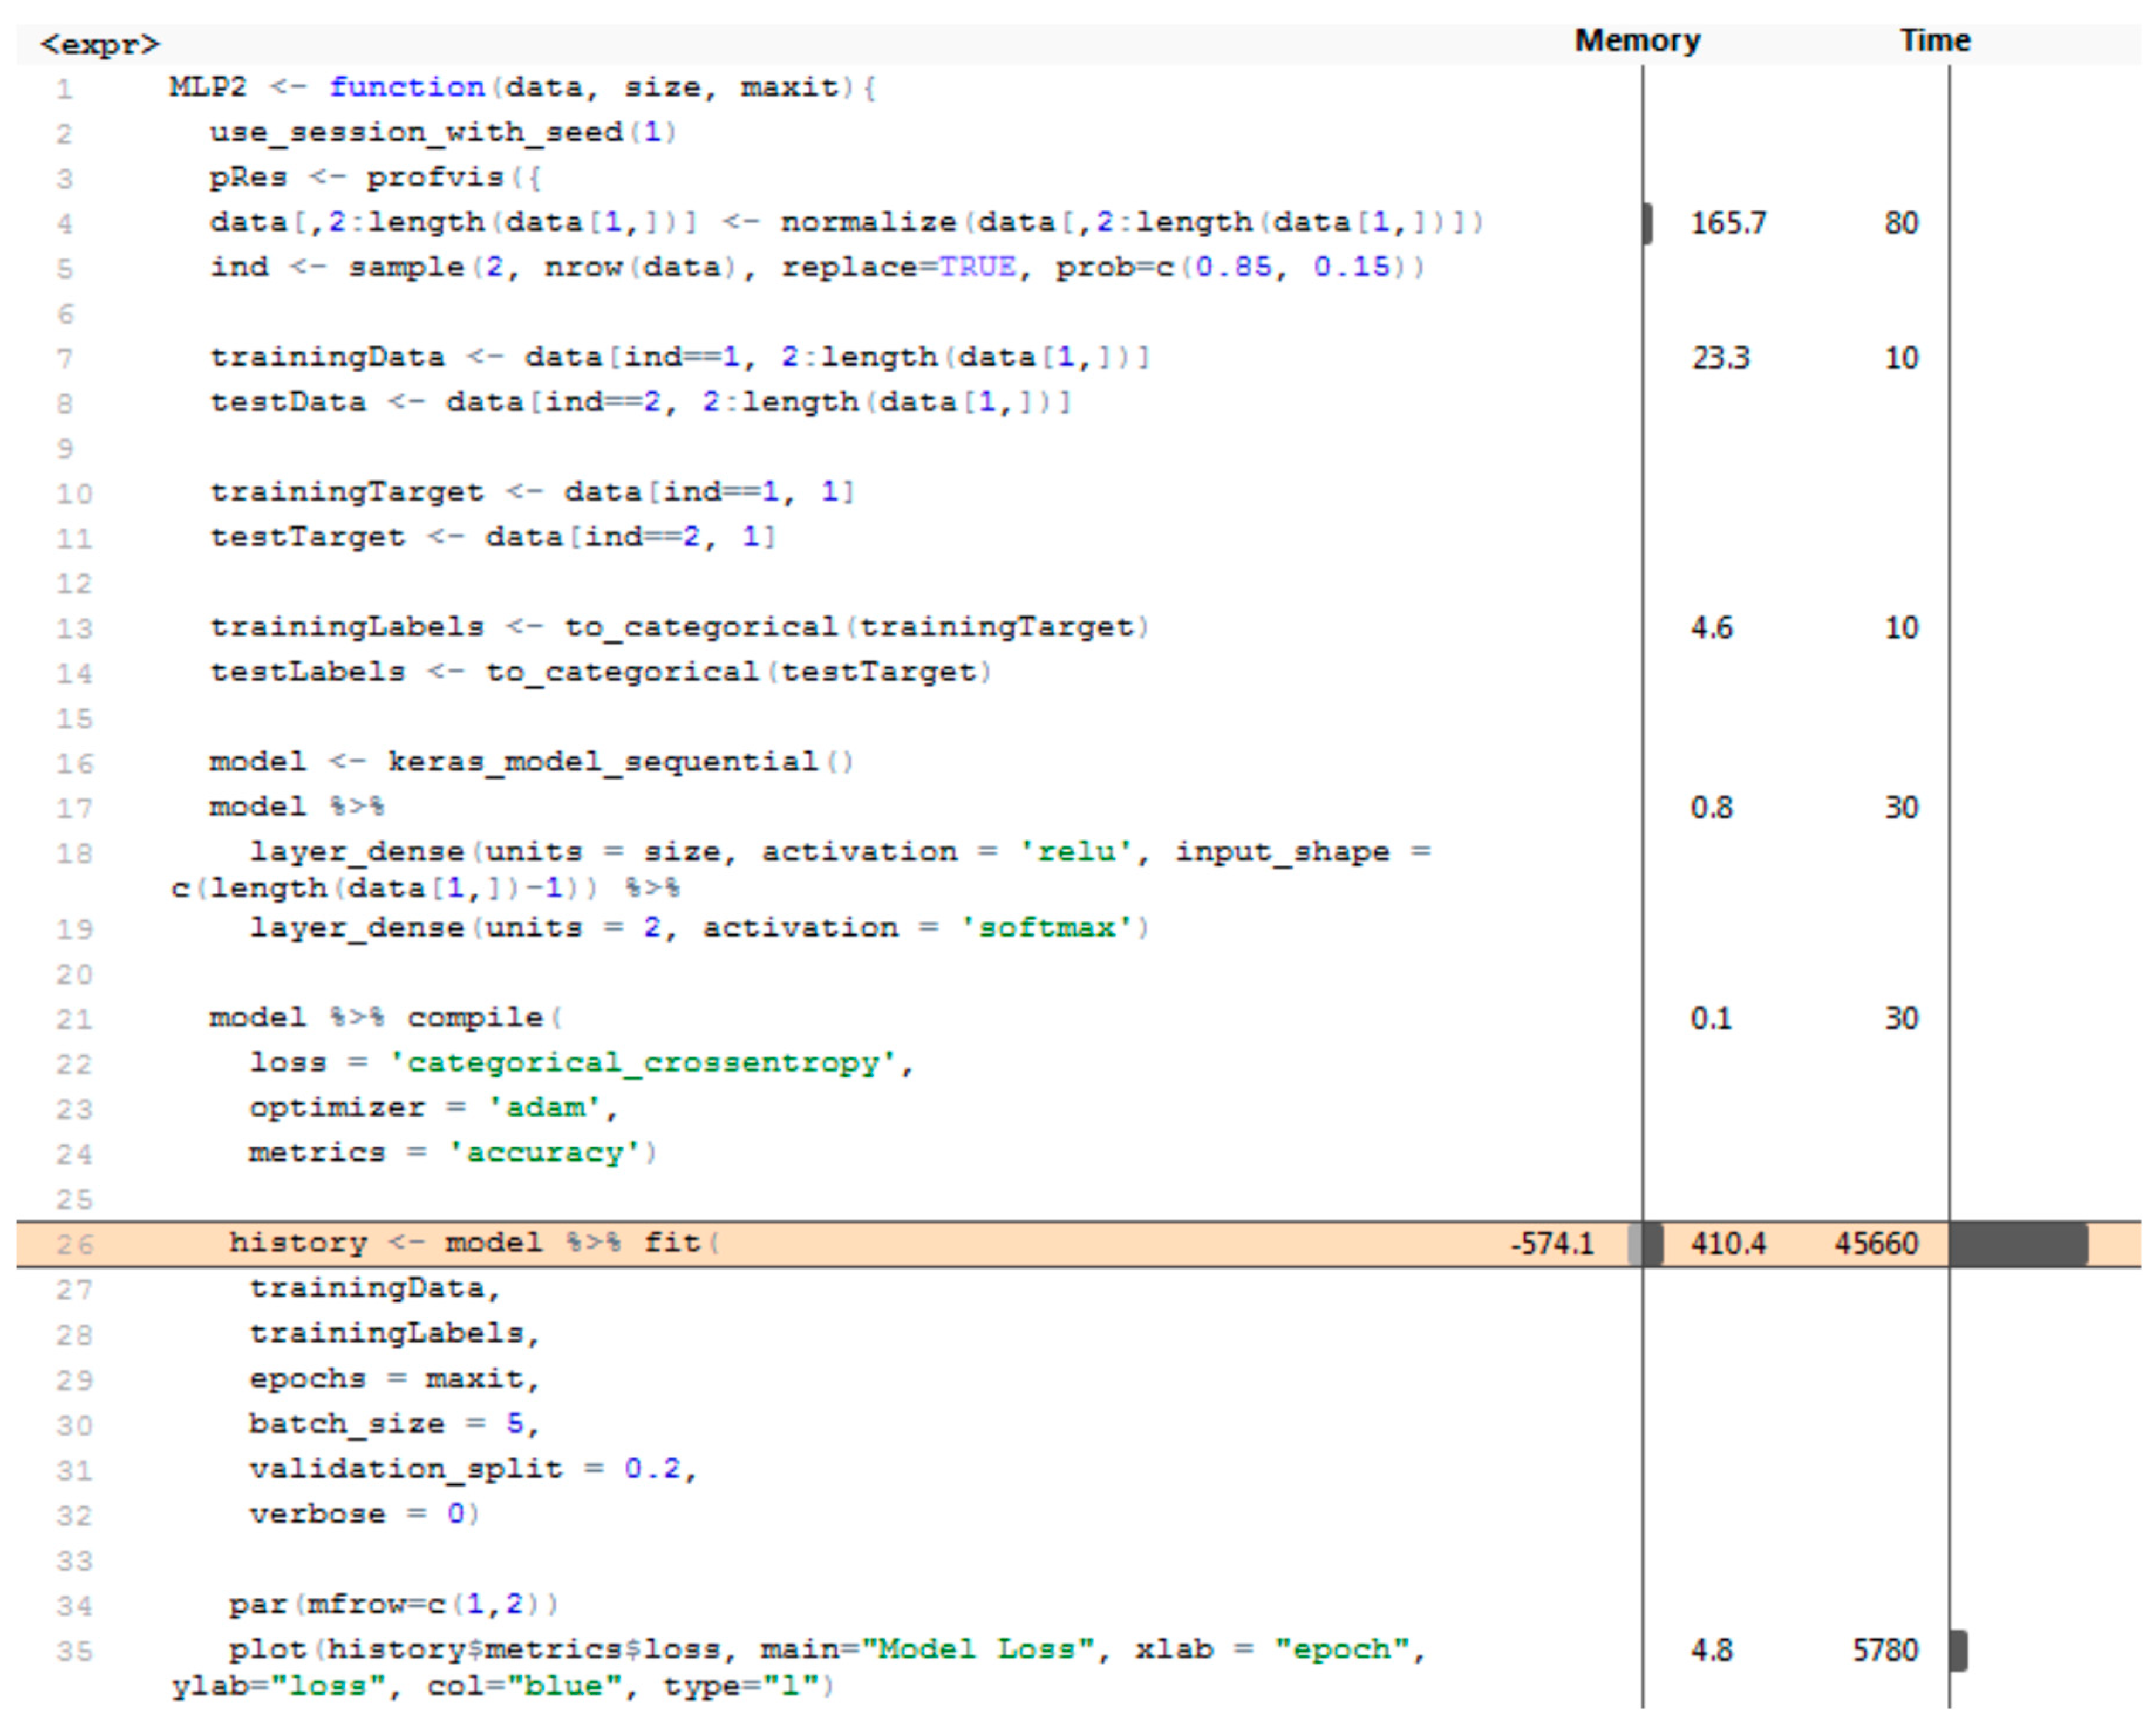Viewport: 2156px width, 1728px height.
Task: Click the 45660 time value
Action: (1876, 1244)
